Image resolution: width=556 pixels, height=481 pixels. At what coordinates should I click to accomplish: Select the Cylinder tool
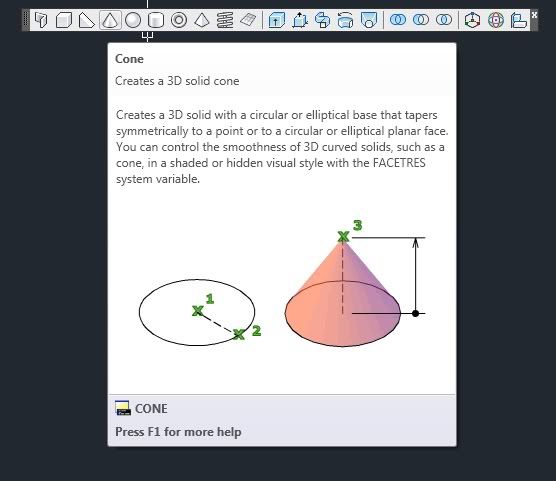click(156, 20)
